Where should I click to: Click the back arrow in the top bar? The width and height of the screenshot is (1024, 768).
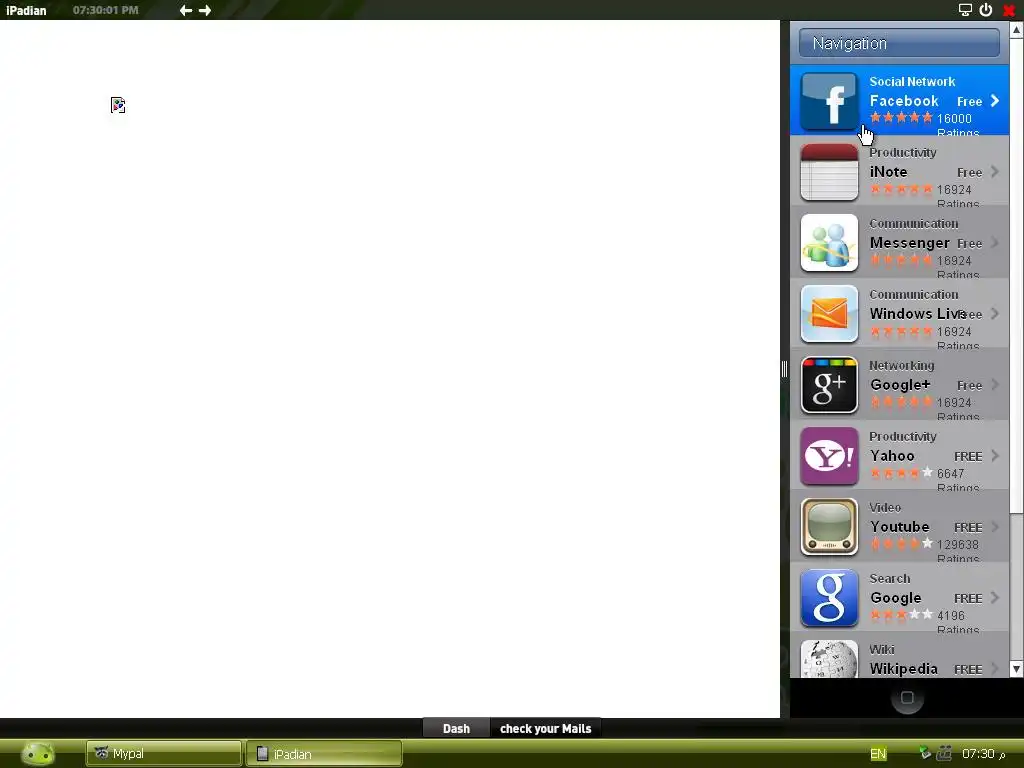[185, 10]
